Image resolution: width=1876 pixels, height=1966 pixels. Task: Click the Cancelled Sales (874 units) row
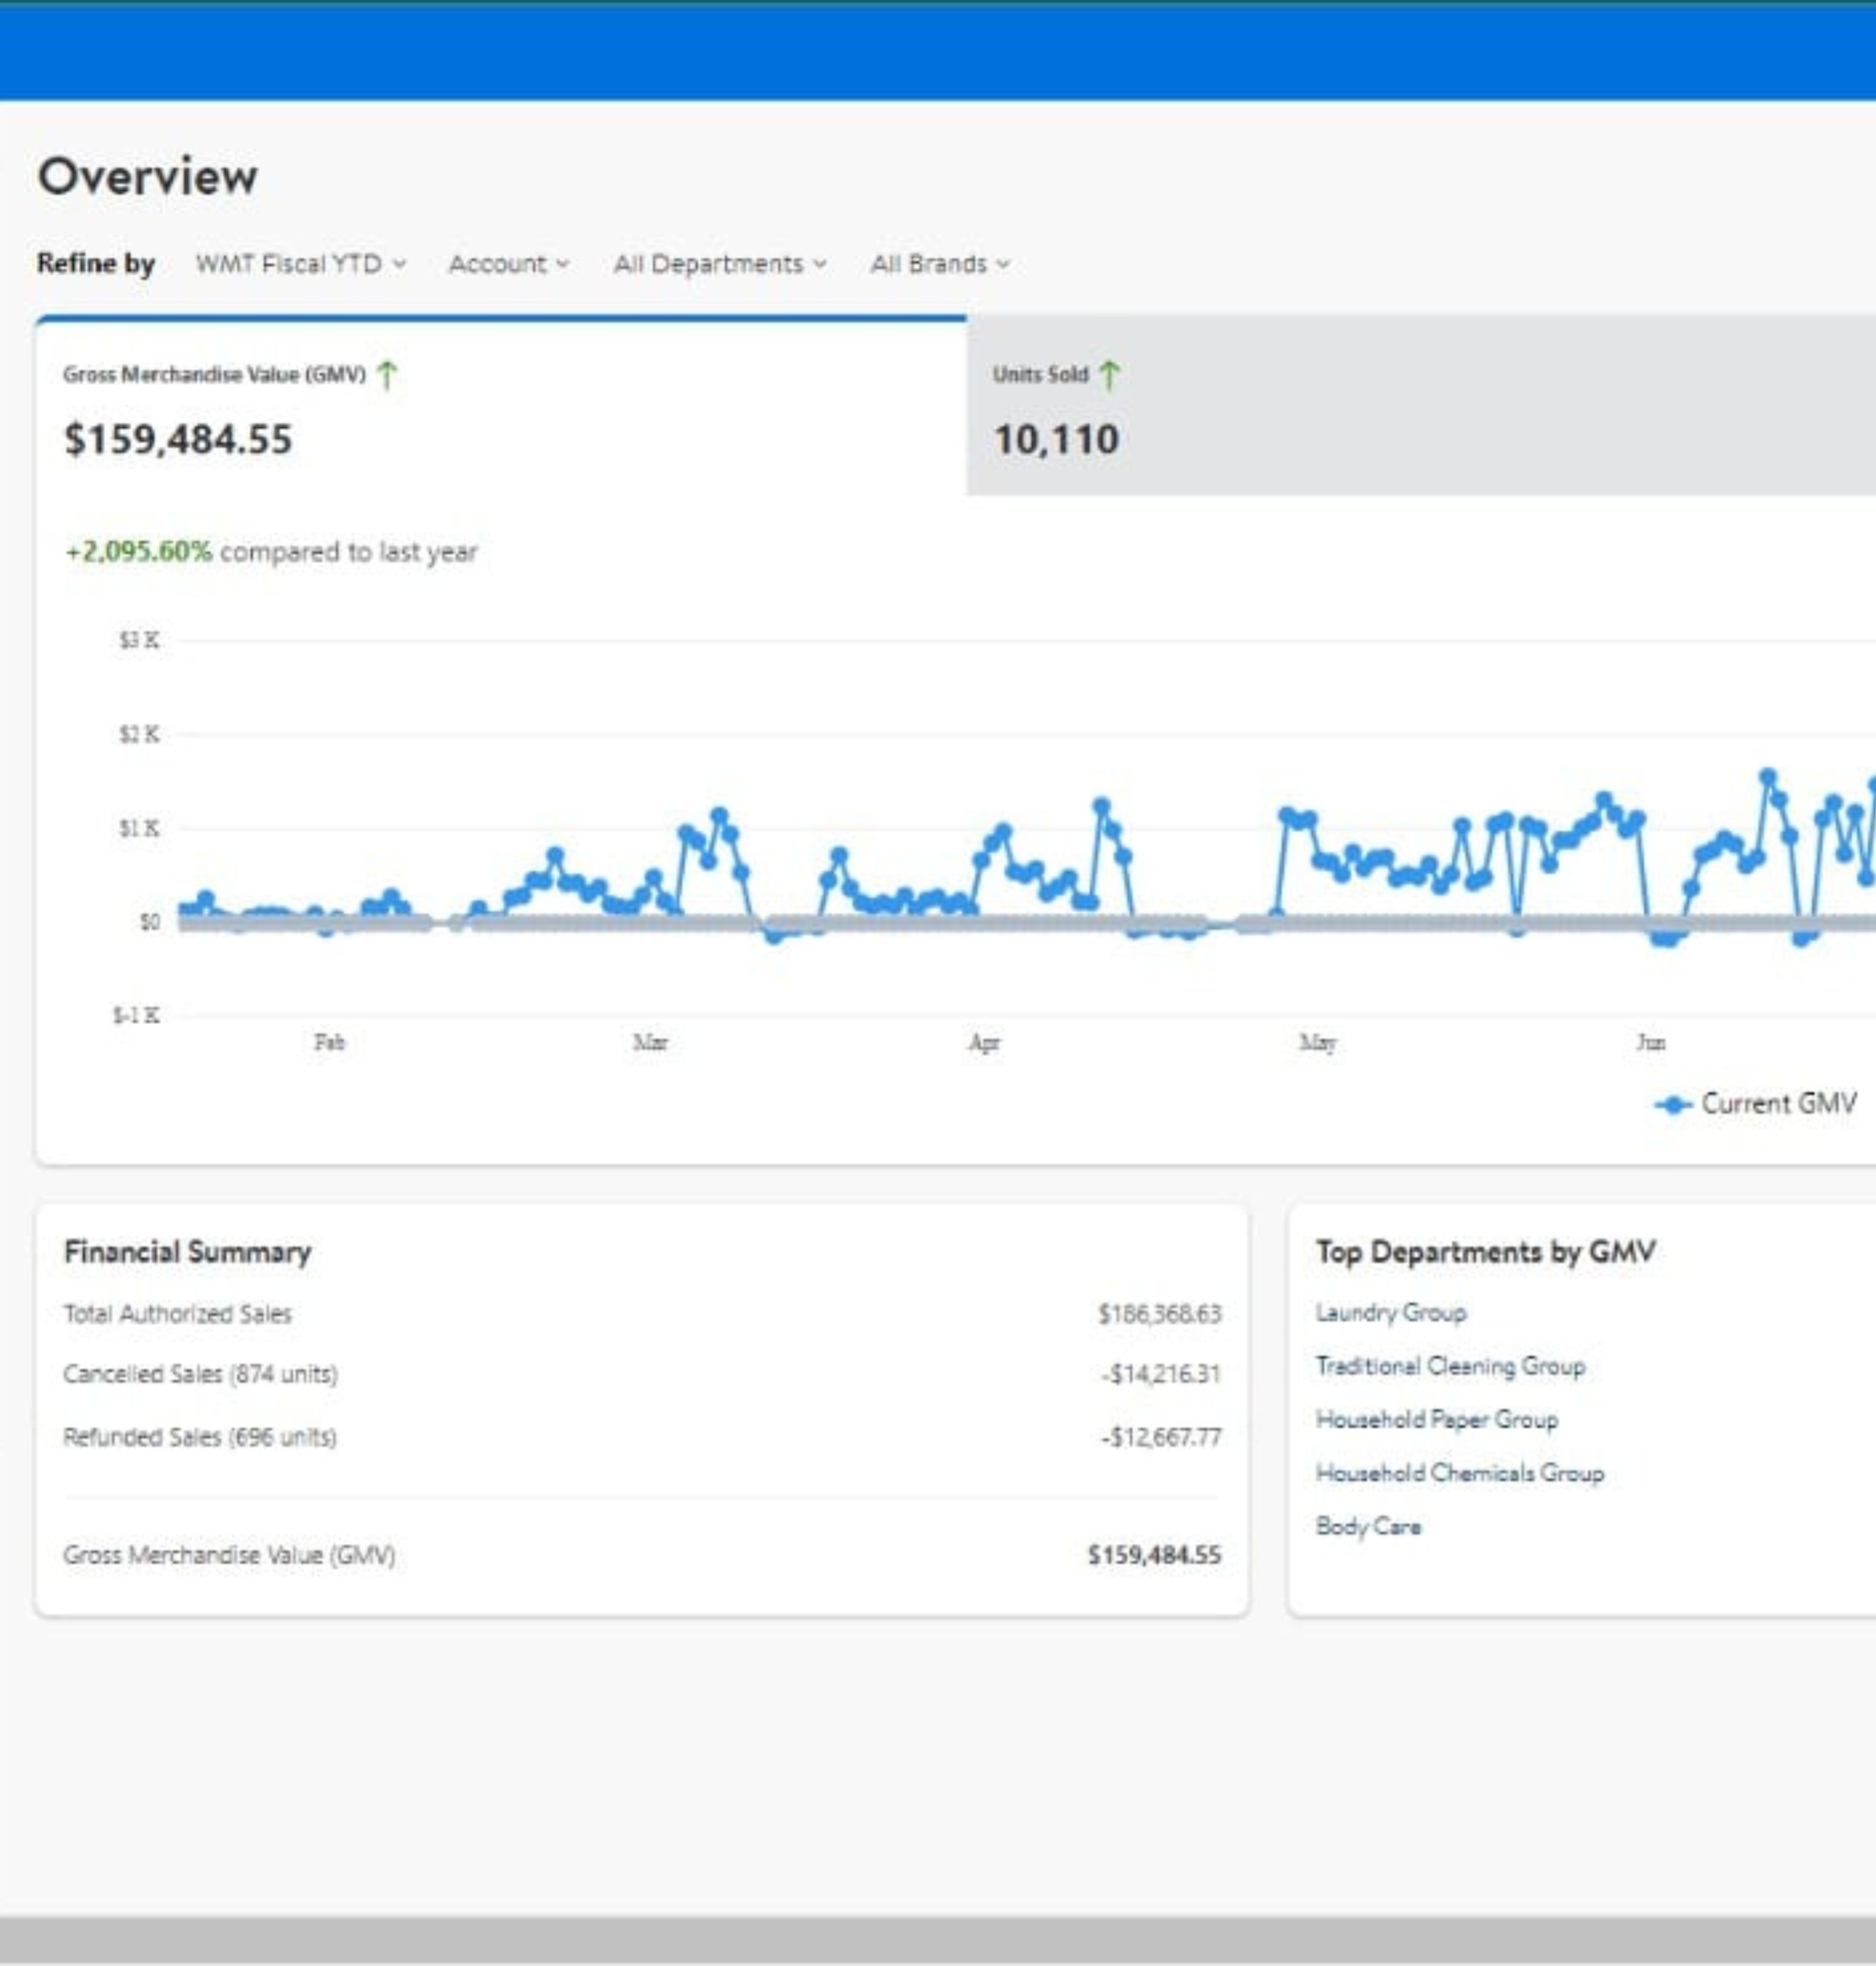[x=200, y=1374]
